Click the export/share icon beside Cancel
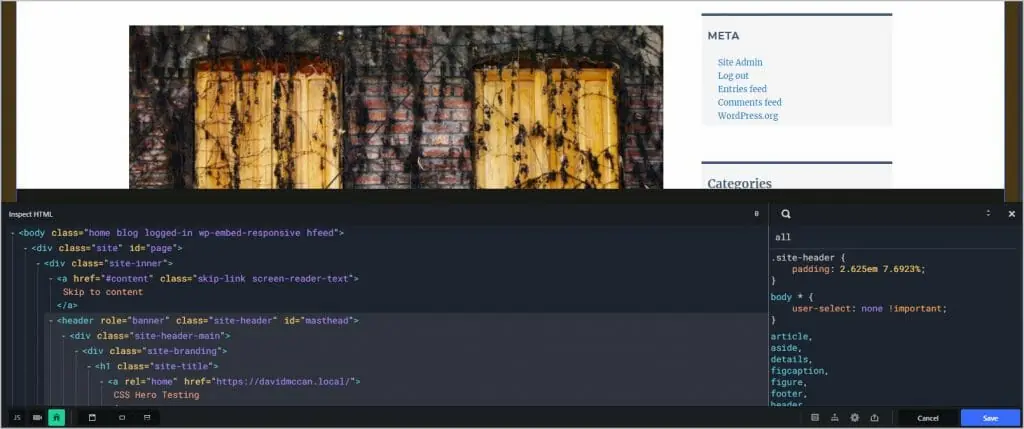The width and height of the screenshot is (1024, 429). point(874,418)
